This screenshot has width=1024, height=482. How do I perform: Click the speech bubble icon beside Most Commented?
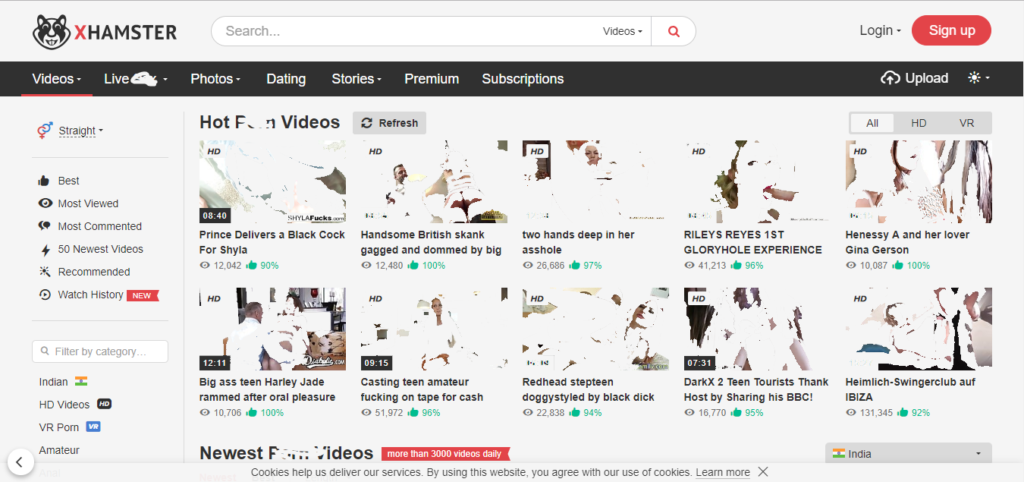pos(44,227)
